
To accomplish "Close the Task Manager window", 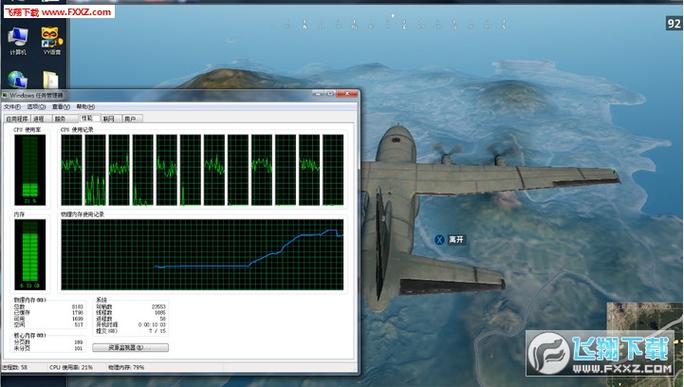I will click(x=348, y=94).
